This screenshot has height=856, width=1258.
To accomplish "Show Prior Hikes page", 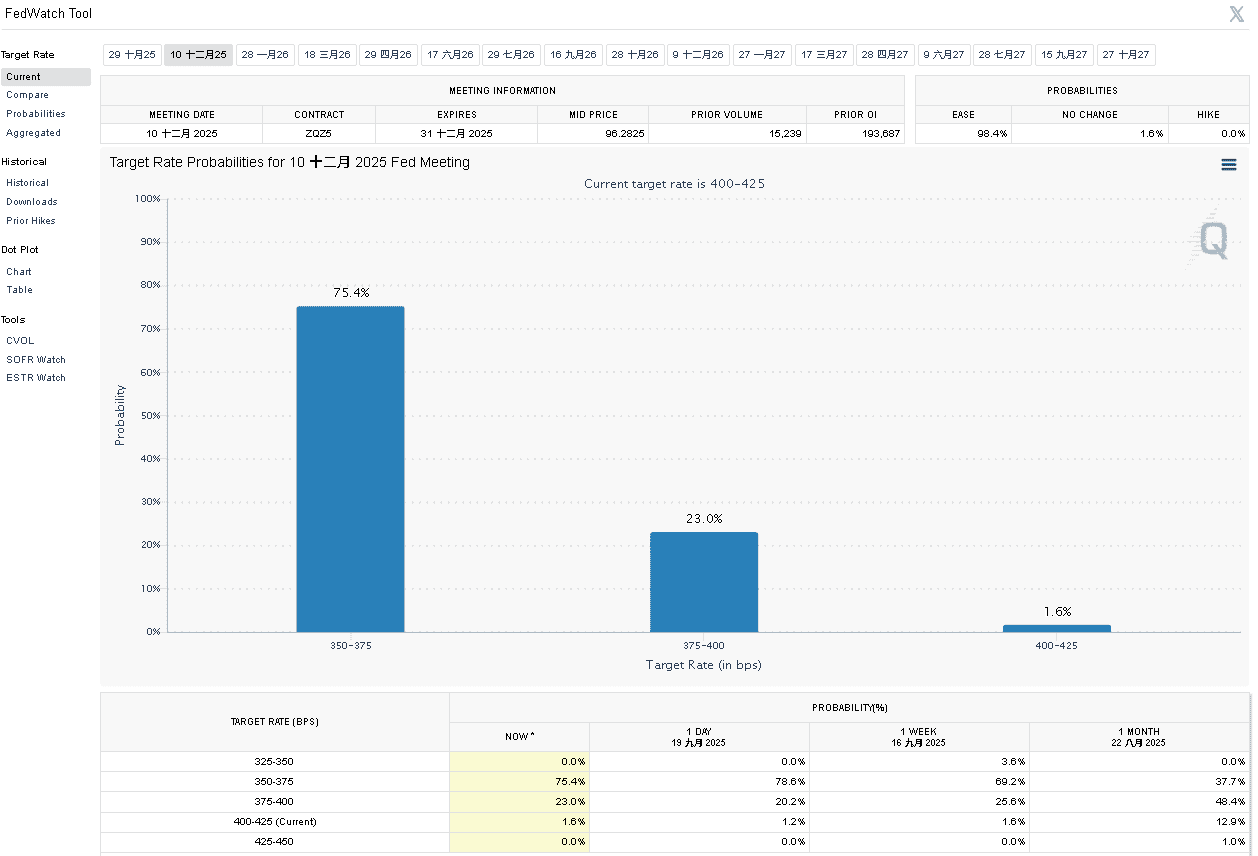I will point(31,221).
